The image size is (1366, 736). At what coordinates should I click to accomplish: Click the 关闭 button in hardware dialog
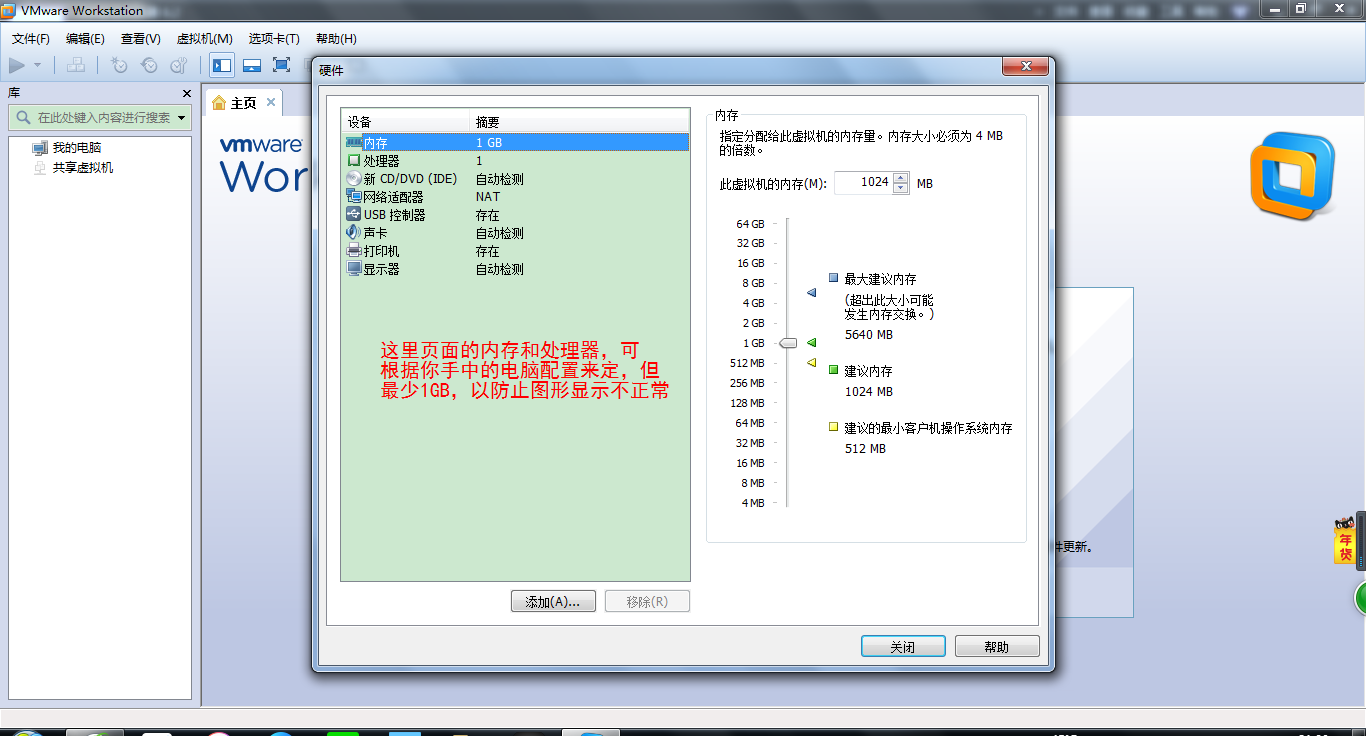click(x=903, y=647)
